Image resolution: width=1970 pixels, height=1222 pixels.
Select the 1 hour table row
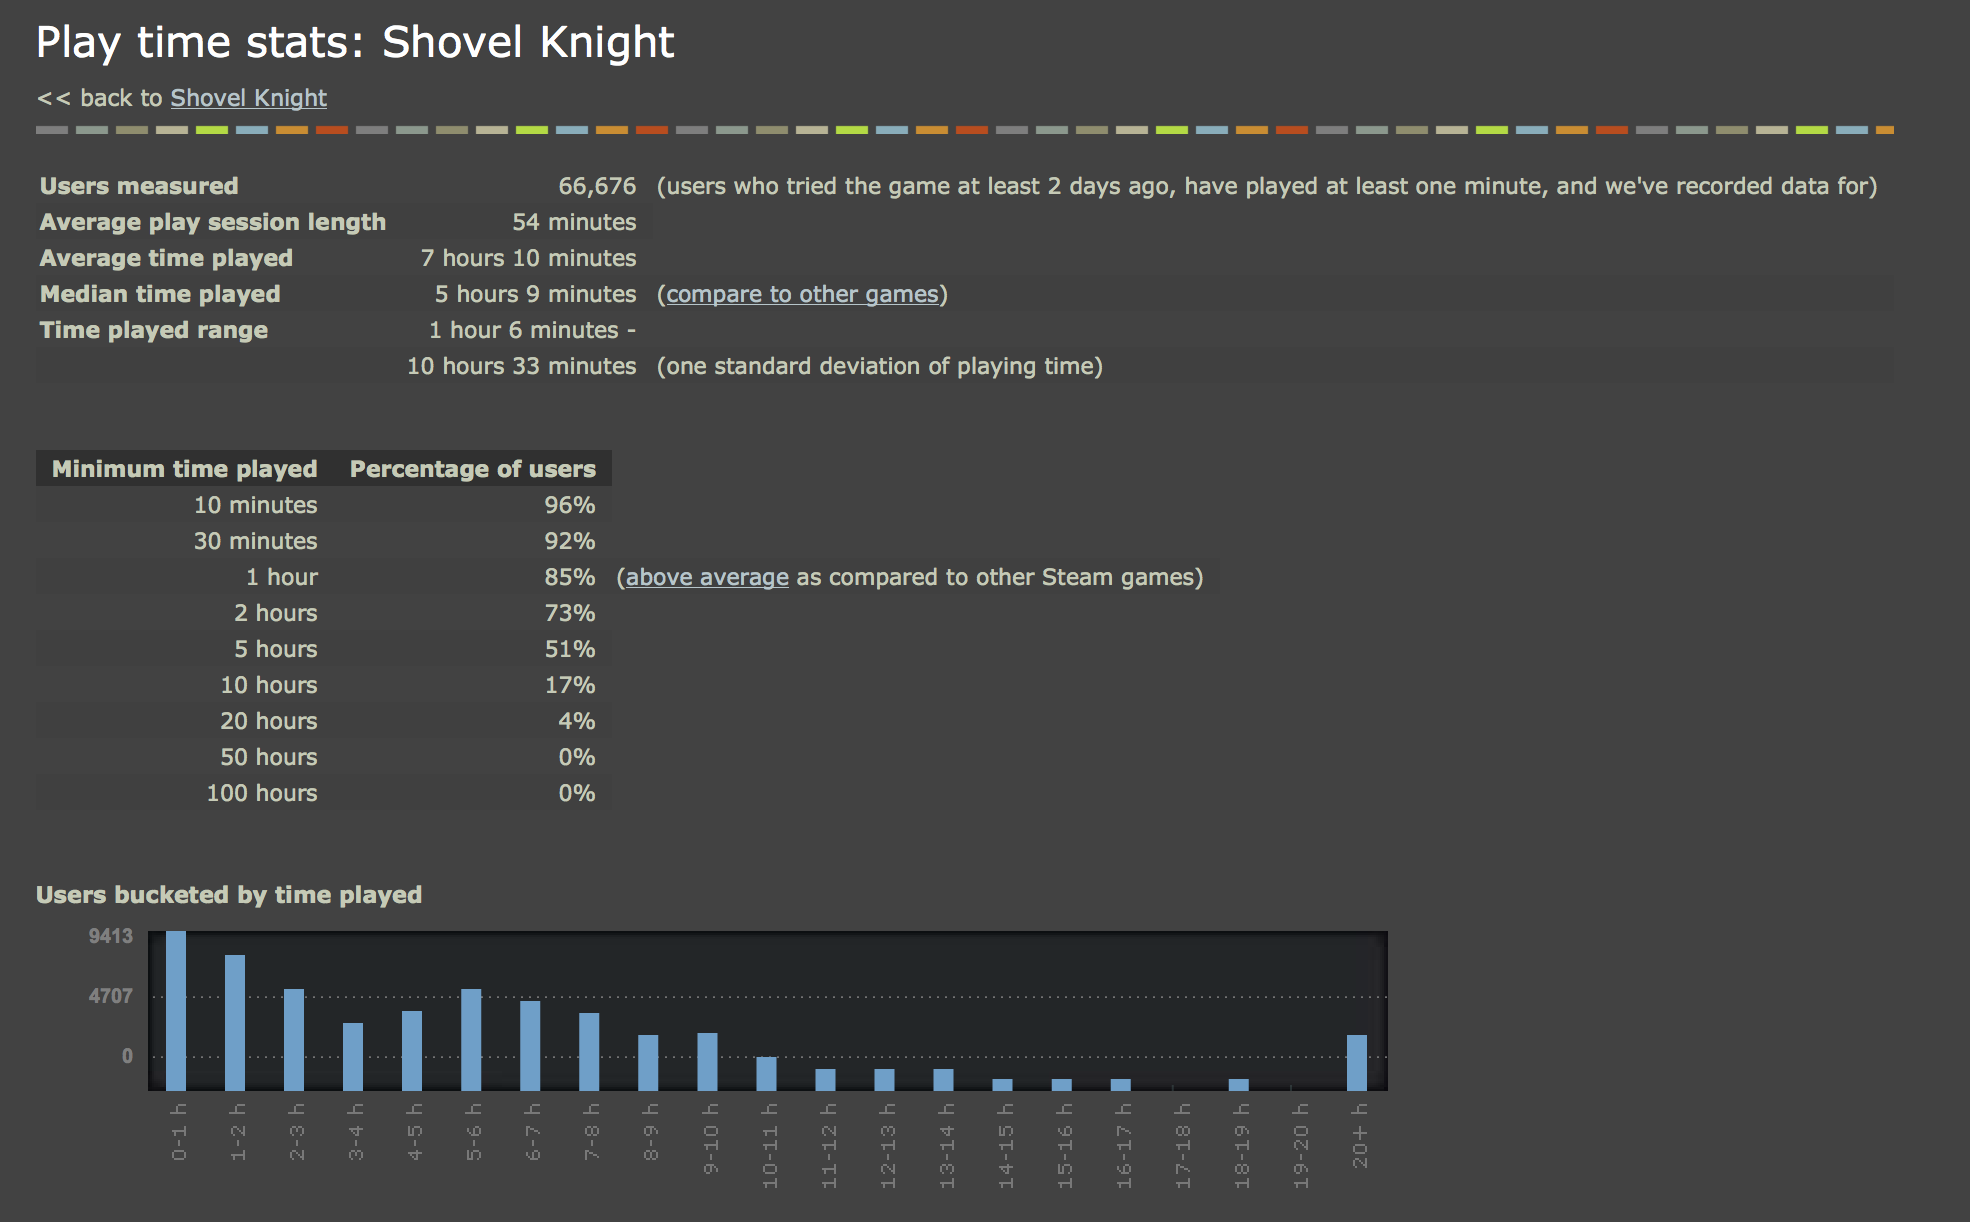pyautogui.click(x=281, y=577)
